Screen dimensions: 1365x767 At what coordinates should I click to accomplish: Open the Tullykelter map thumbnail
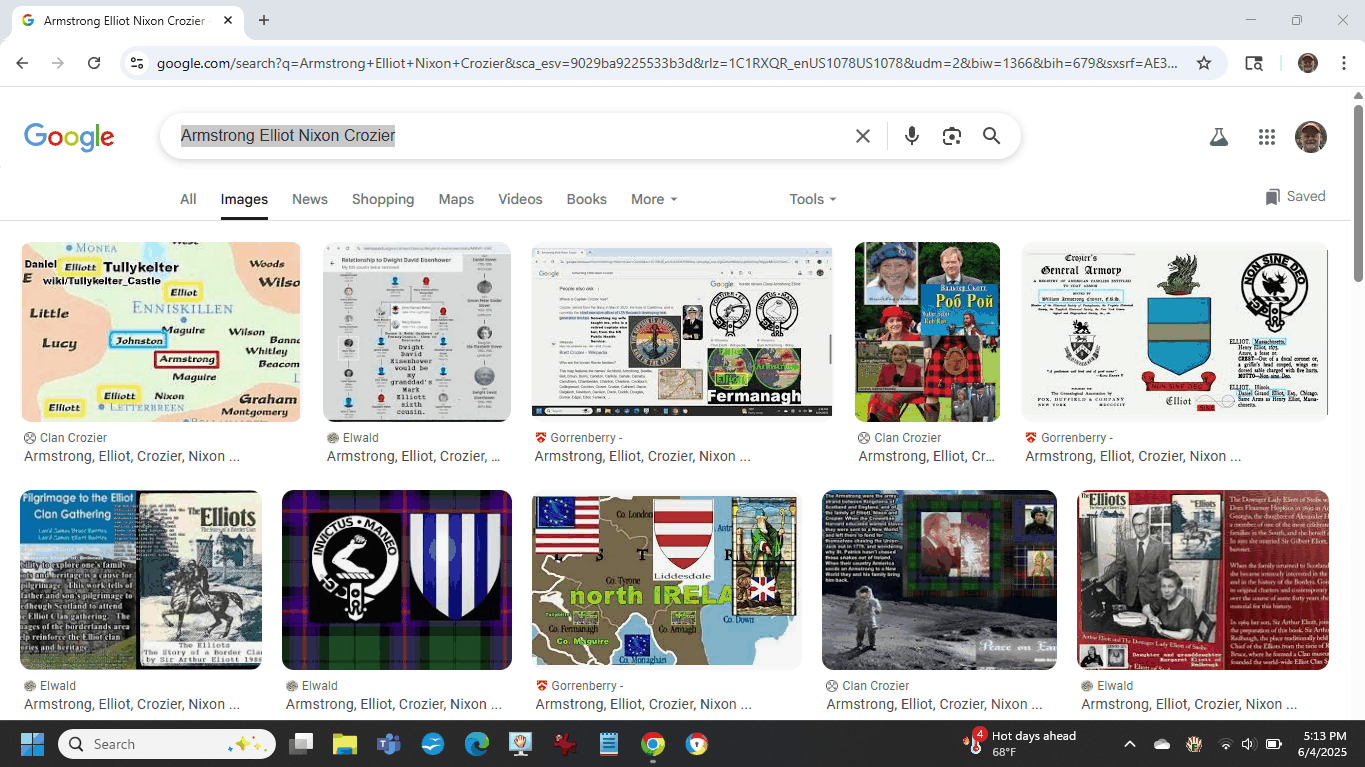point(161,332)
